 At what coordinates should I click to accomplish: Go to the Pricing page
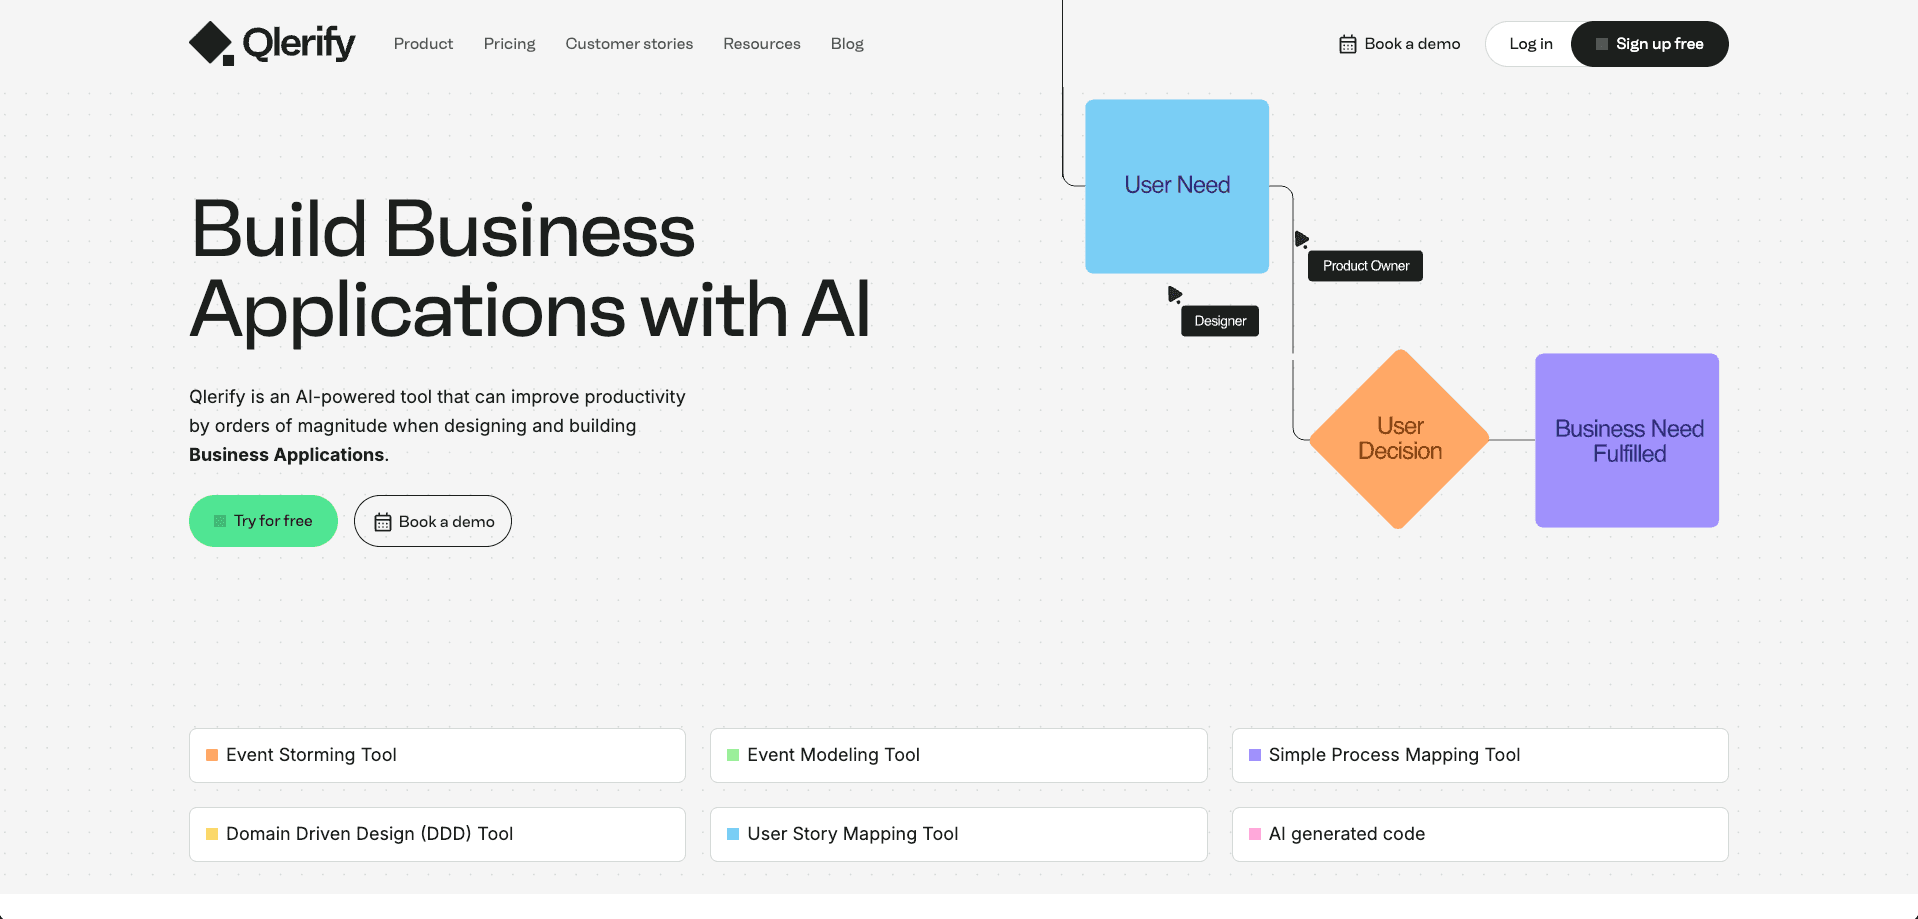pos(509,43)
